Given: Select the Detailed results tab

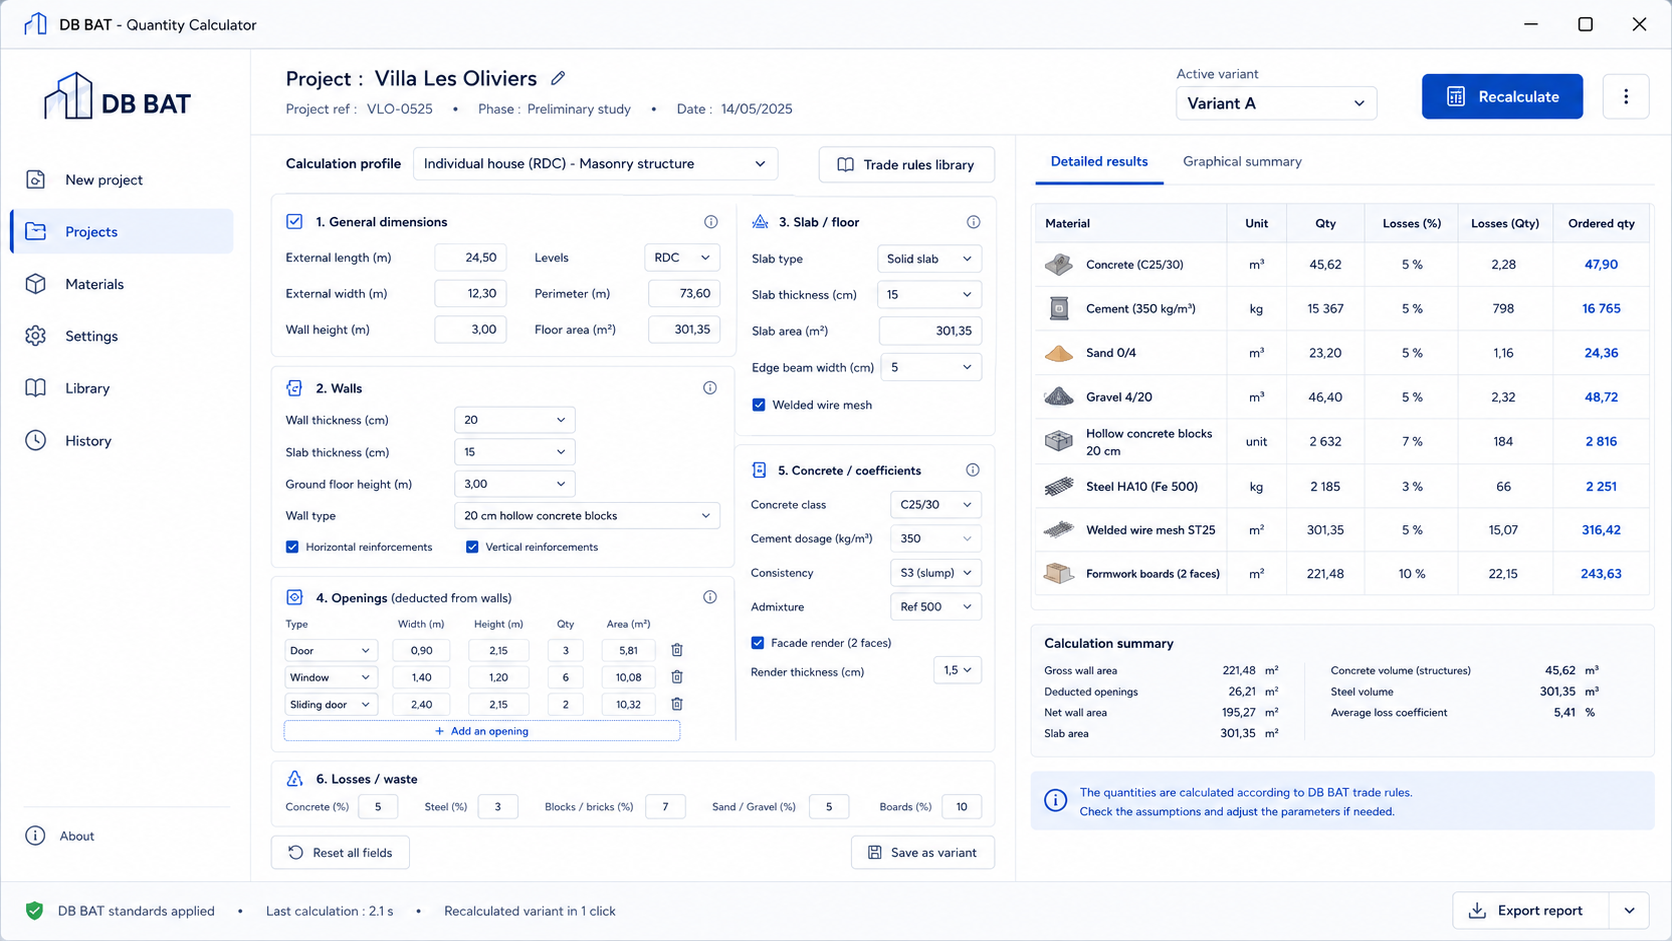Looking at the screenshot, I should (x=1099, y=162).
